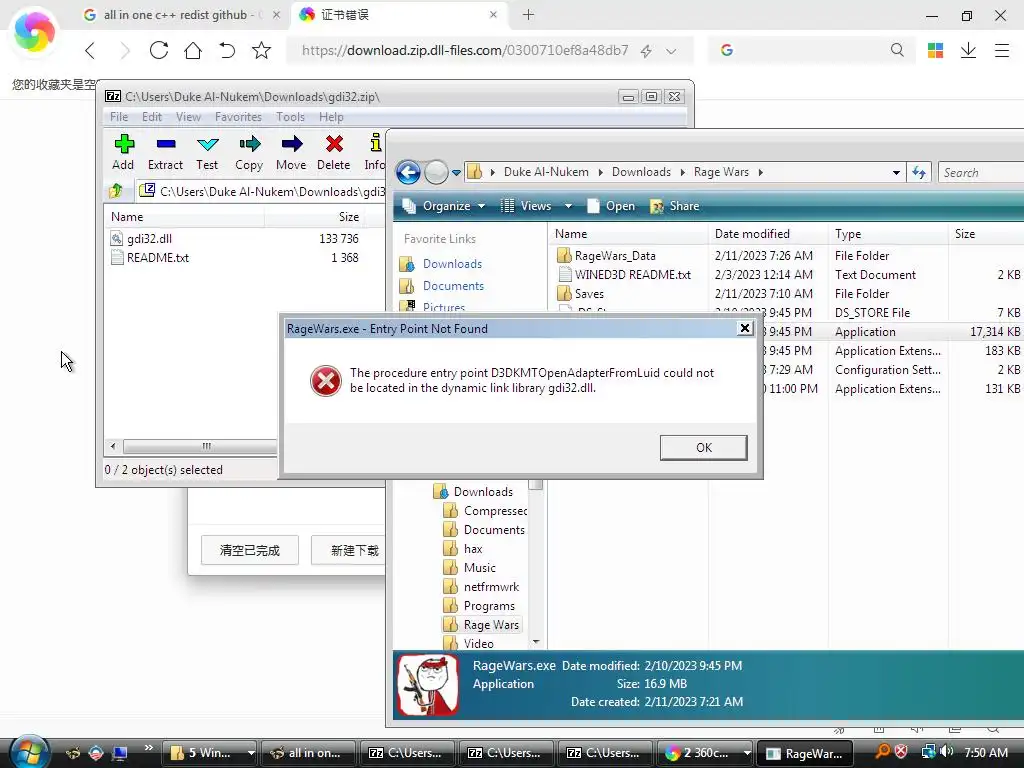The width and height of the screenshot is (1024, 768).
Task: Click OK in the error dialog
Action: tap(703, 448)
